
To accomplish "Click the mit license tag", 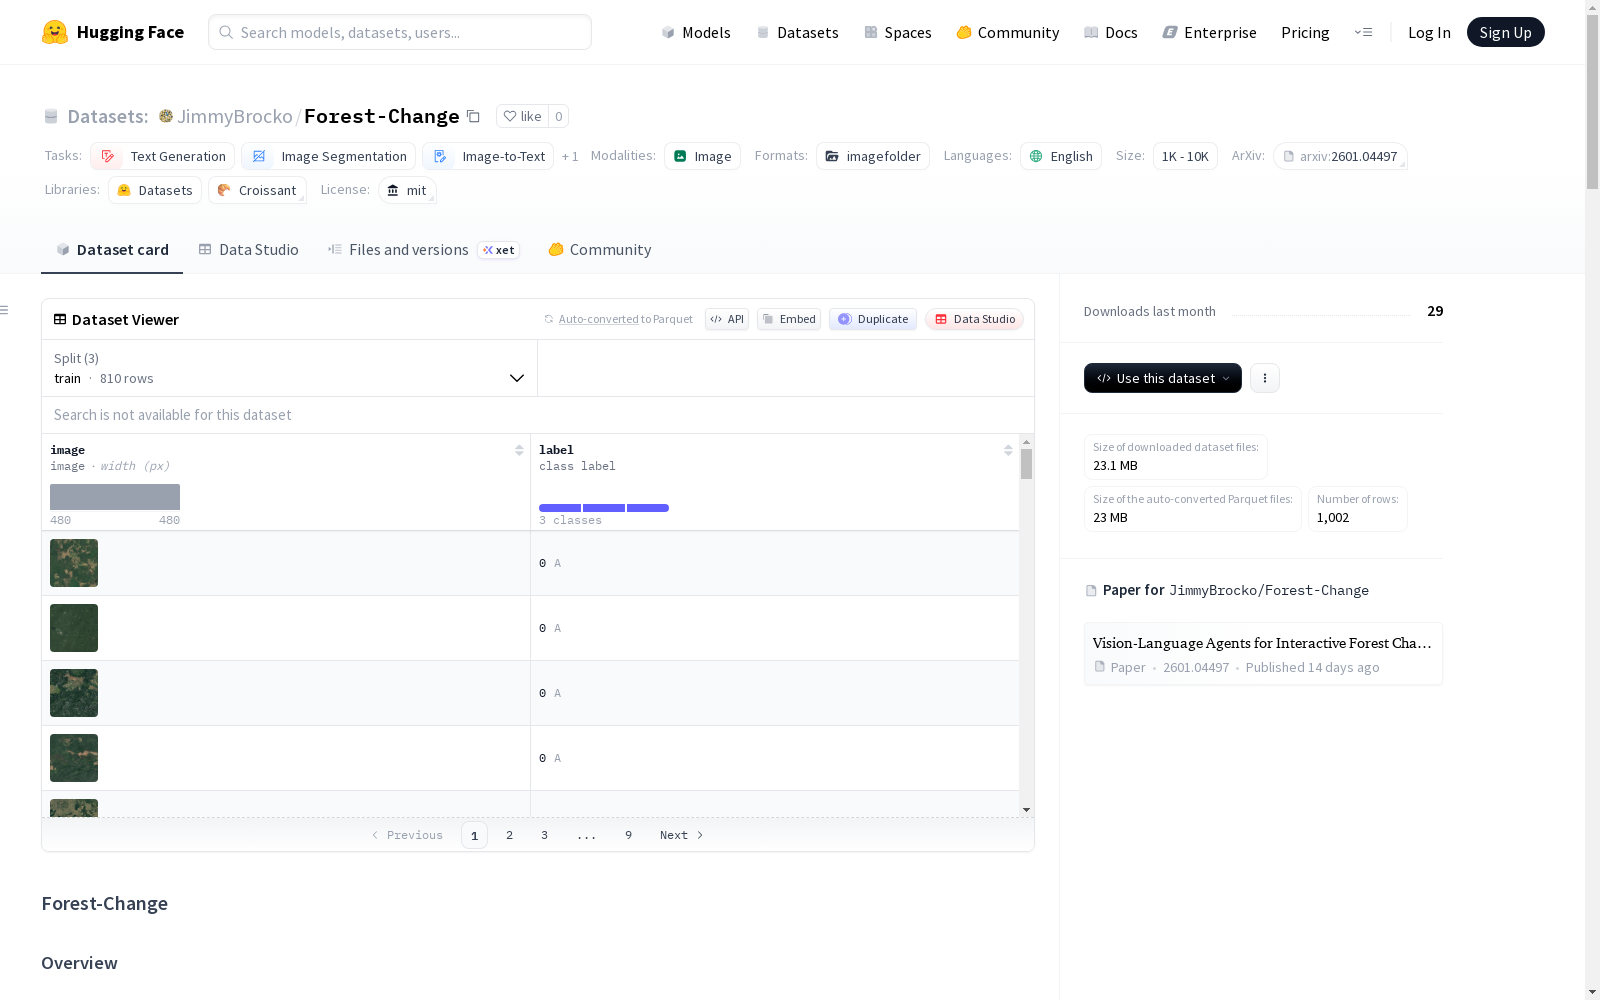I will (x=407, y=190).
